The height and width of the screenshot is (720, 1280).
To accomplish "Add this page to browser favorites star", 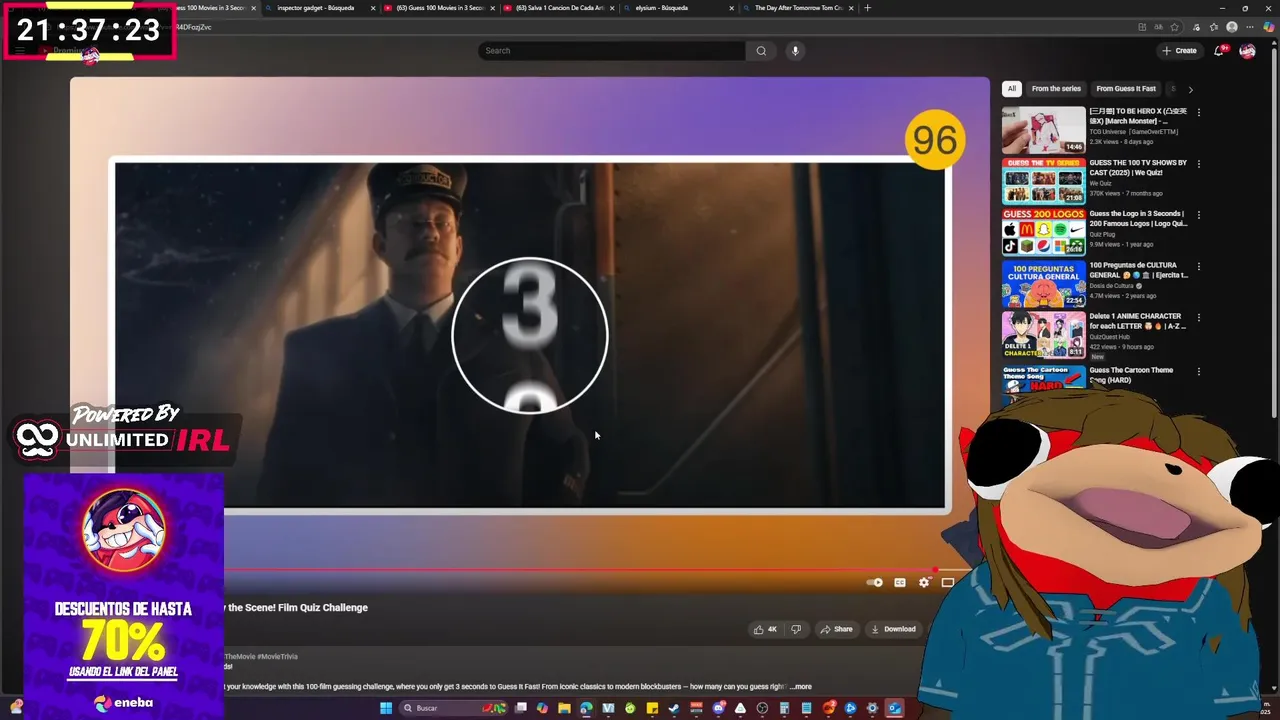I will [x=1174, y=27].
